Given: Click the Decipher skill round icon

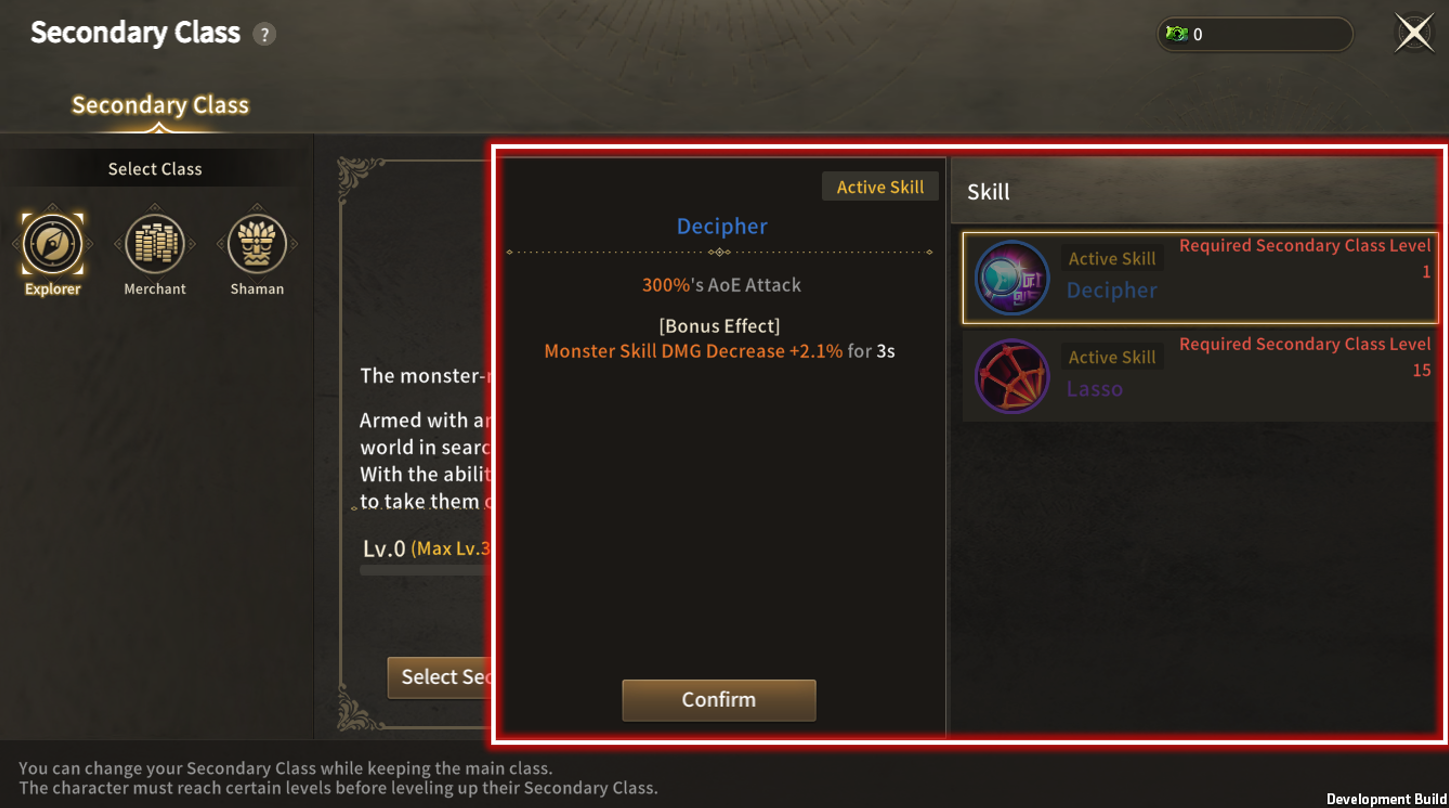Looking at the screenshot, I should point(1012,278).
